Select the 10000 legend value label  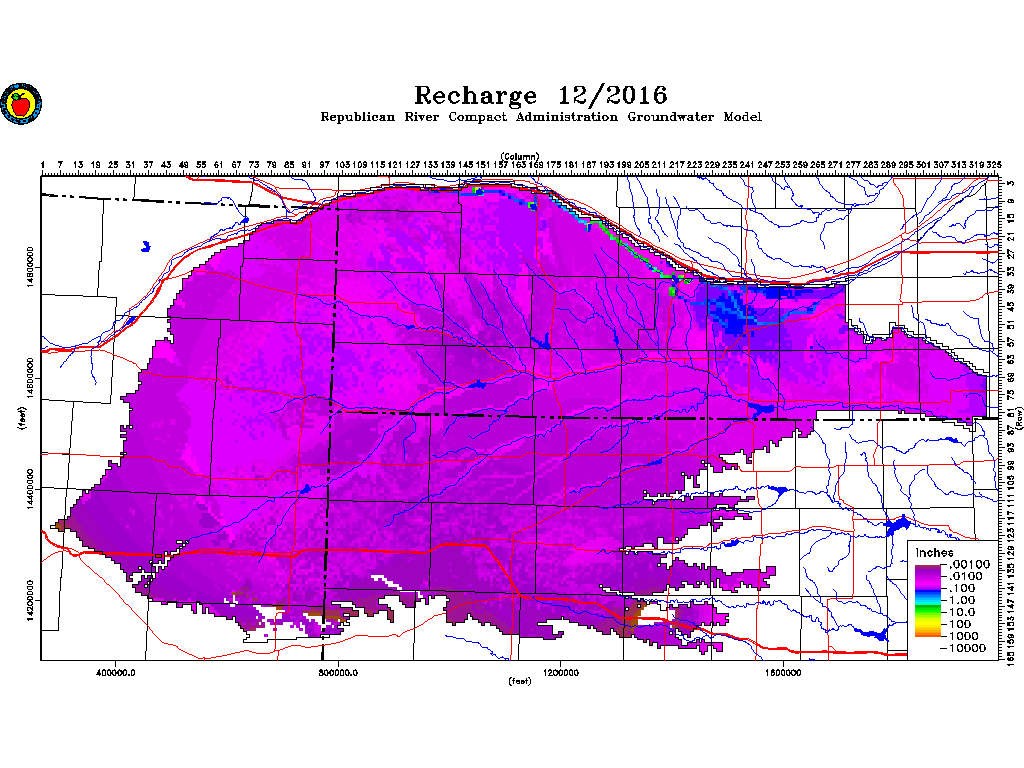point(969,648)
